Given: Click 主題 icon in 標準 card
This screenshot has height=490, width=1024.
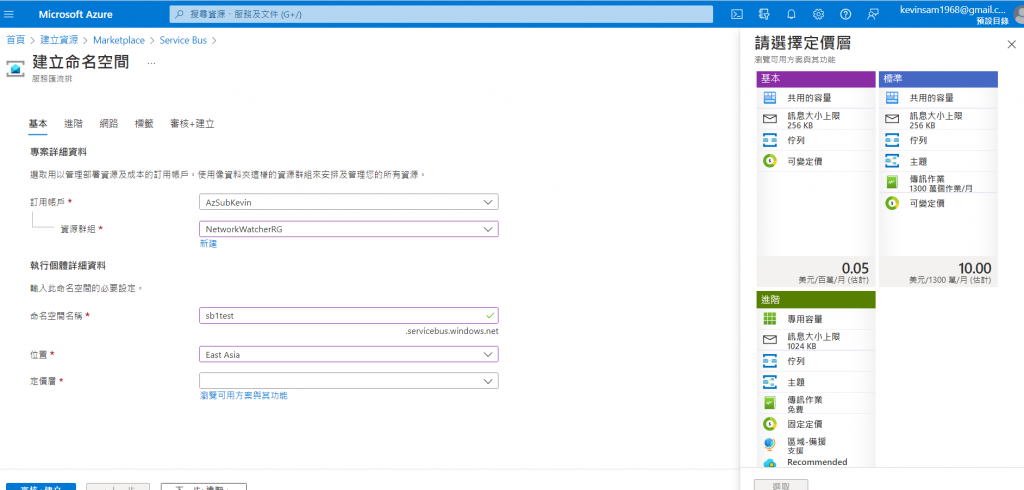Looking at the screenshot, I should click(x=892, y=161).
